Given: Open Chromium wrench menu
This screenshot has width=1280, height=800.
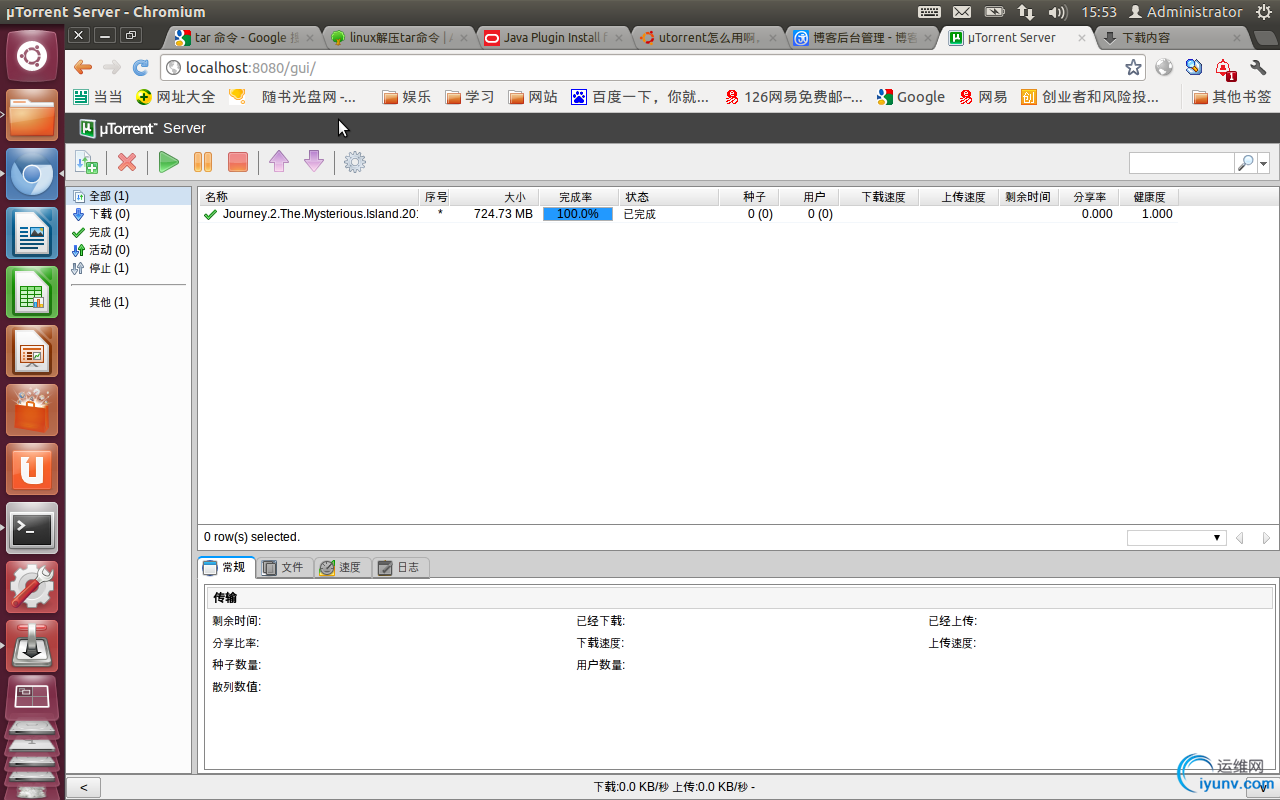Looking at the screenshot, I should [x=1258, y=67].
